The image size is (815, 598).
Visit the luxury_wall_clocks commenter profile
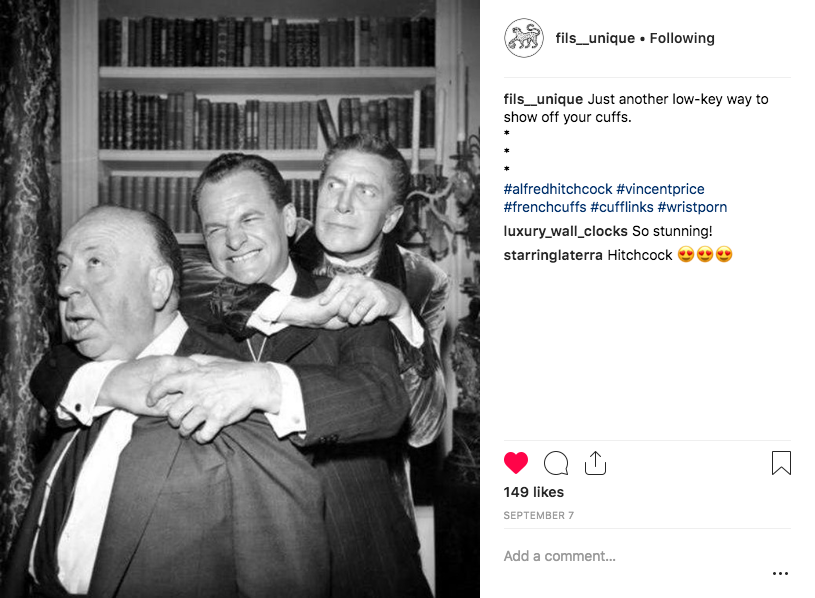click(x=566, y=231)
